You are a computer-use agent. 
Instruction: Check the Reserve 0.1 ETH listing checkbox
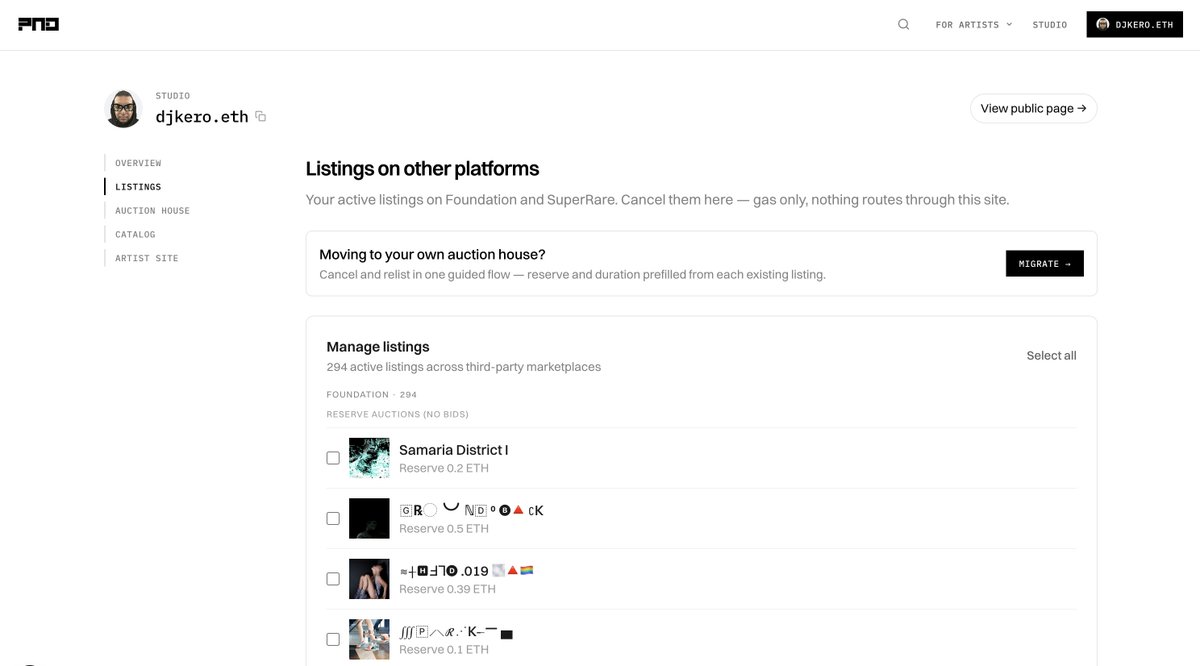[x=333, y=640]
